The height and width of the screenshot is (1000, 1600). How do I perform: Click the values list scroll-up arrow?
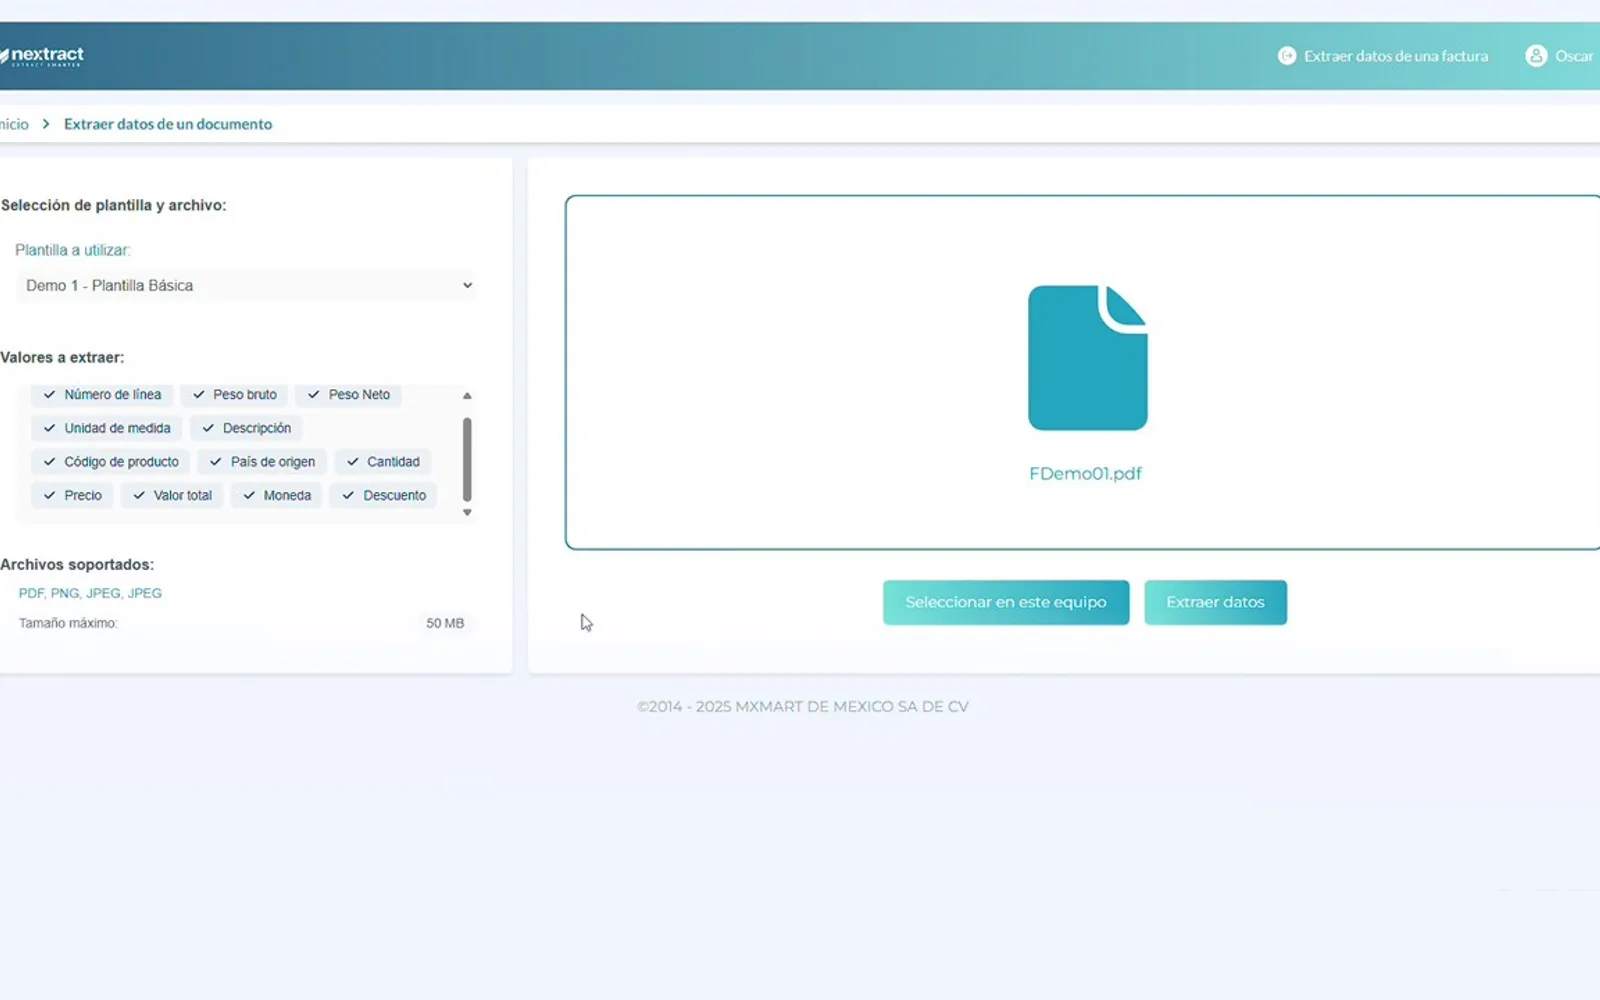pyautogui.click(x=467, y=396)
